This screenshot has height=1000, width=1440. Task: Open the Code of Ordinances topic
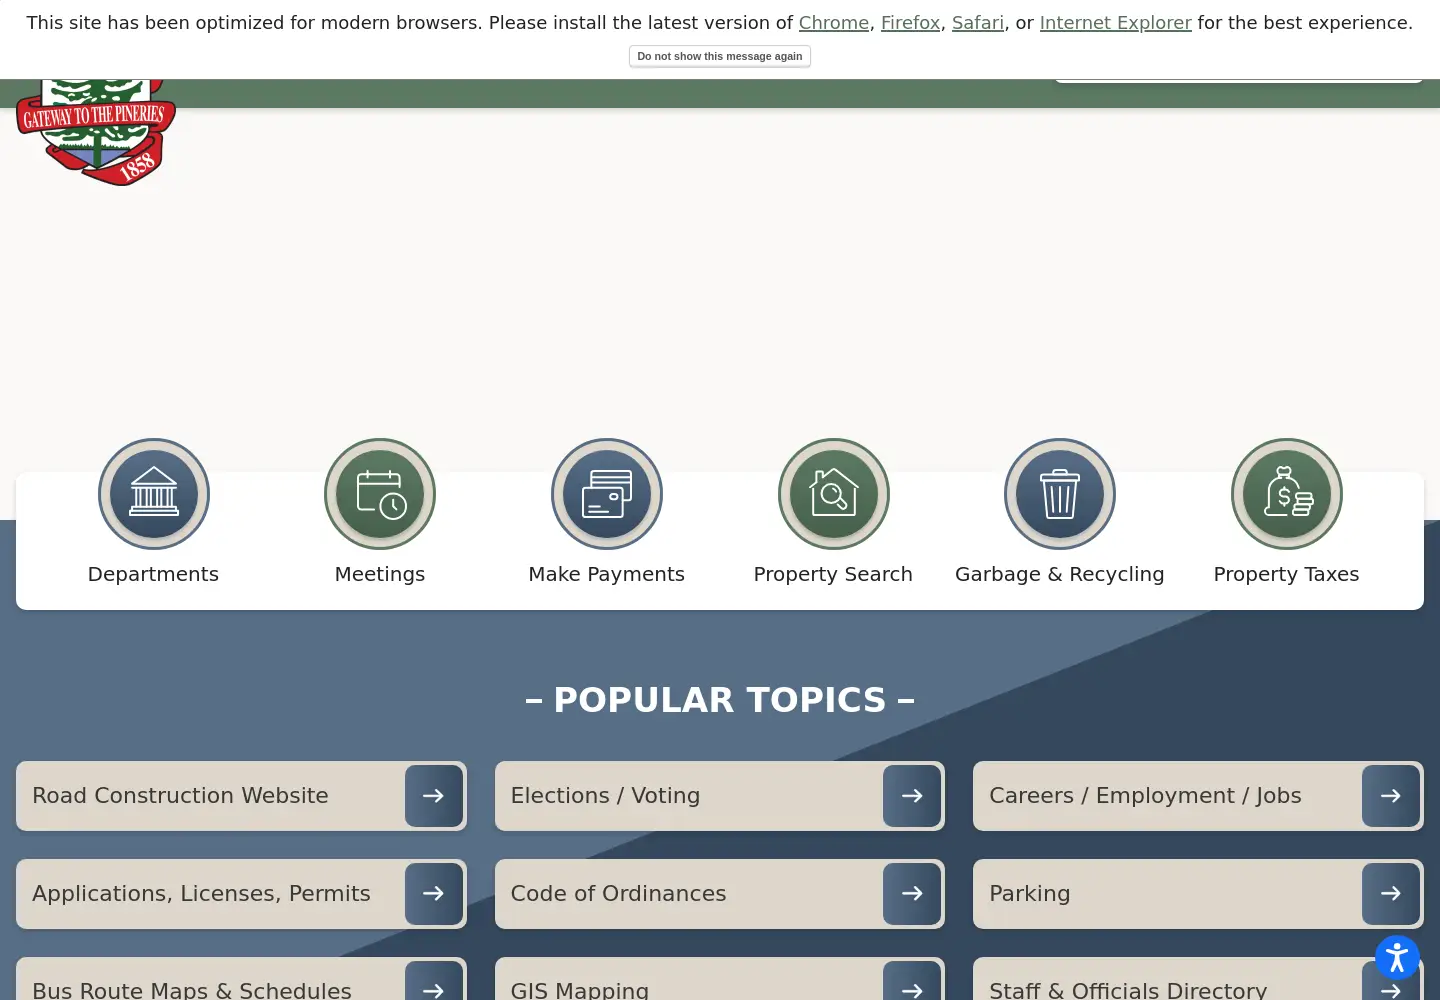pos(720,894)
